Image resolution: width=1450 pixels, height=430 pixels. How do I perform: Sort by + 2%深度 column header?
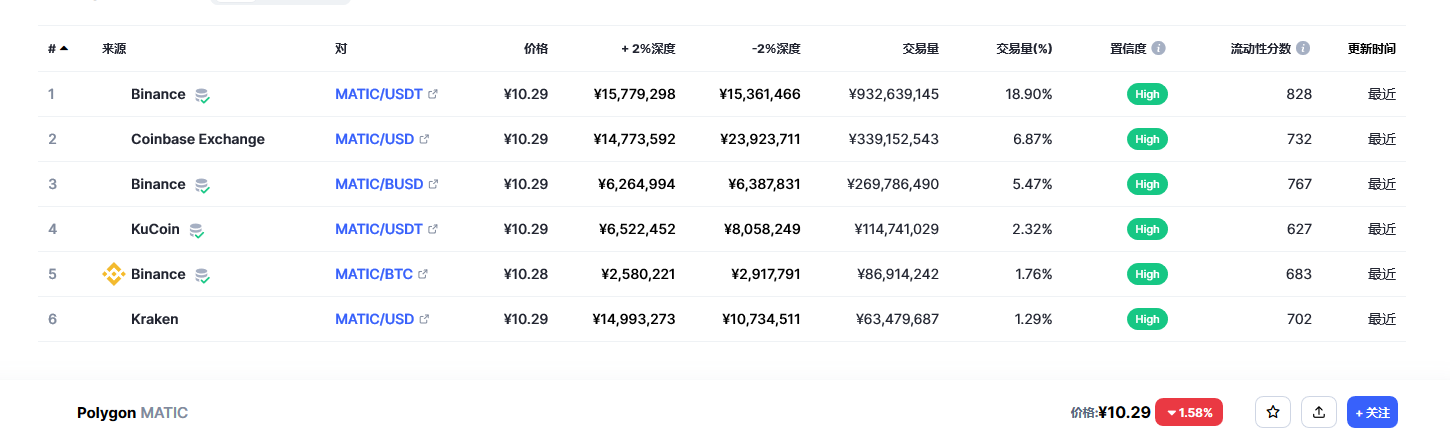tap(648, 48)
